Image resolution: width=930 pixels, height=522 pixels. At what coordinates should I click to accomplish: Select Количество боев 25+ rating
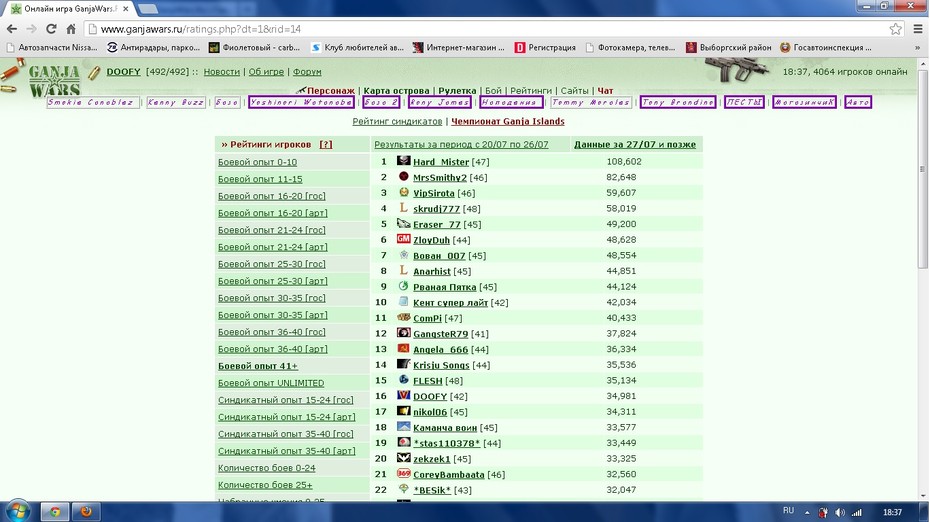265,485
